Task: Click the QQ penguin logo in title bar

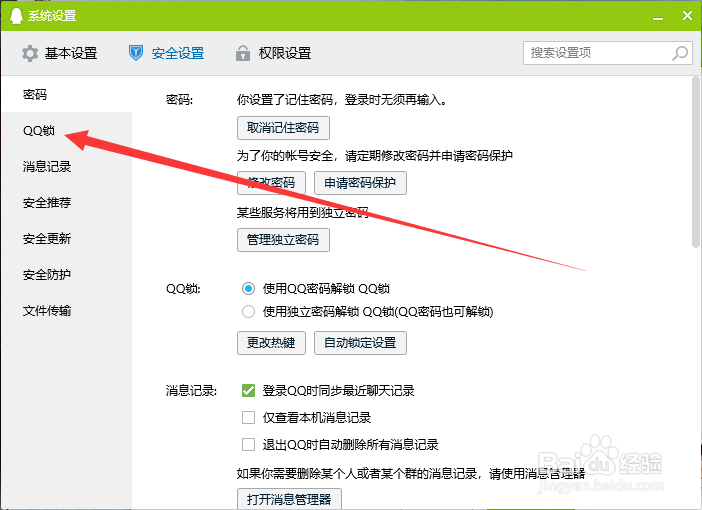Action: (x=16, y=16)
